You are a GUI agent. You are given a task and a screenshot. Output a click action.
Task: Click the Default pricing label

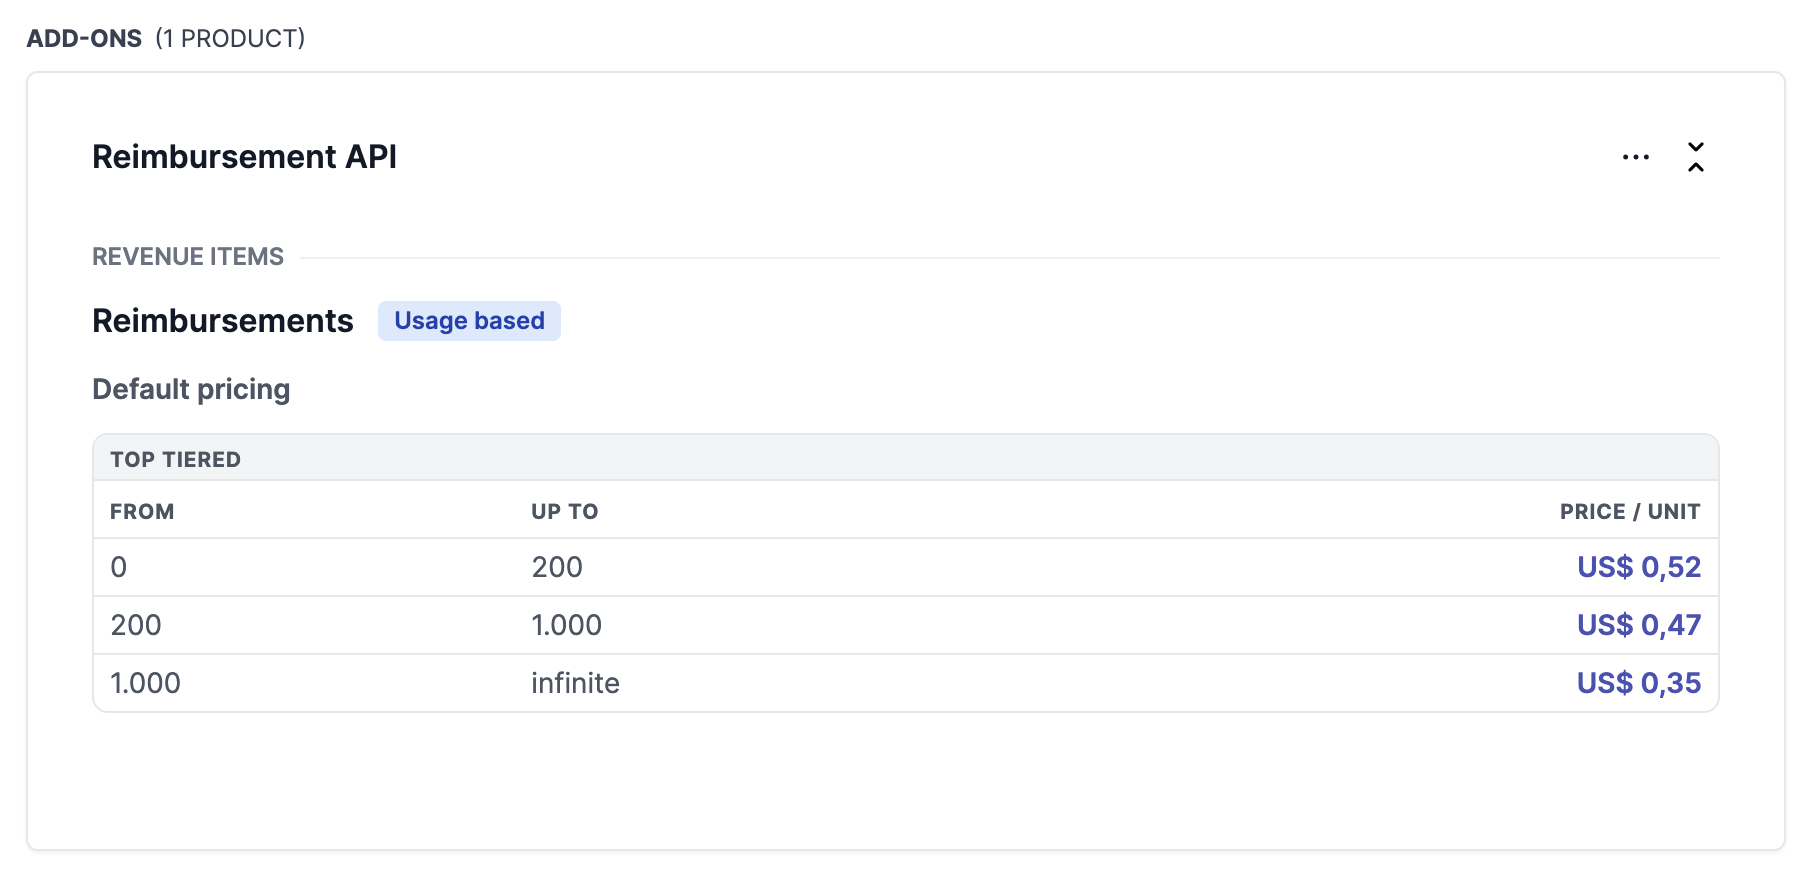point(191,389)
